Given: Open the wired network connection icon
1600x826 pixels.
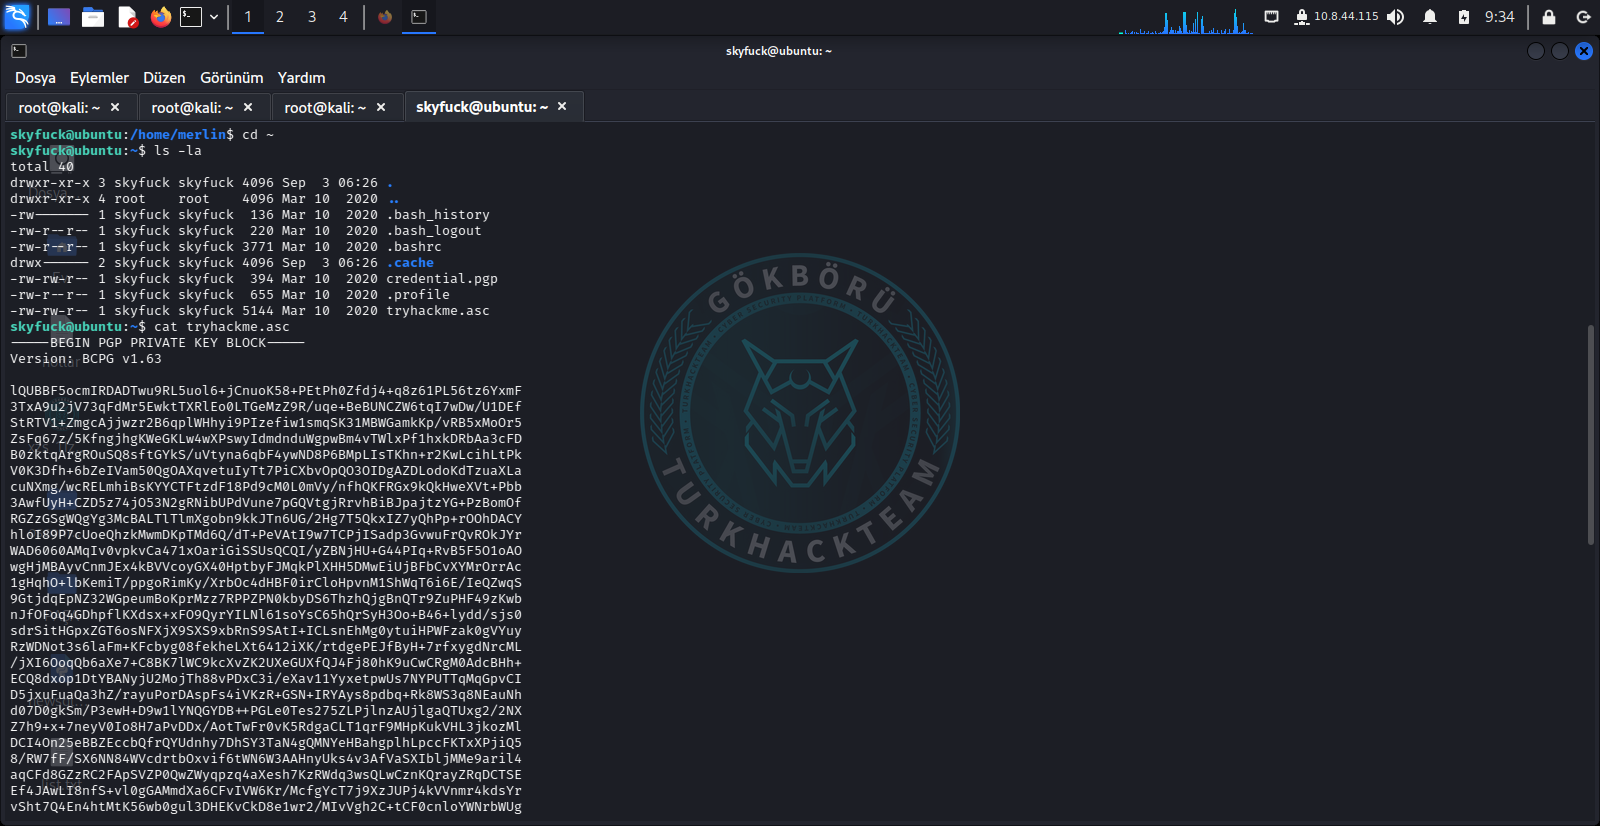Looking at the screenshot, I should (x=1271, y=17).
